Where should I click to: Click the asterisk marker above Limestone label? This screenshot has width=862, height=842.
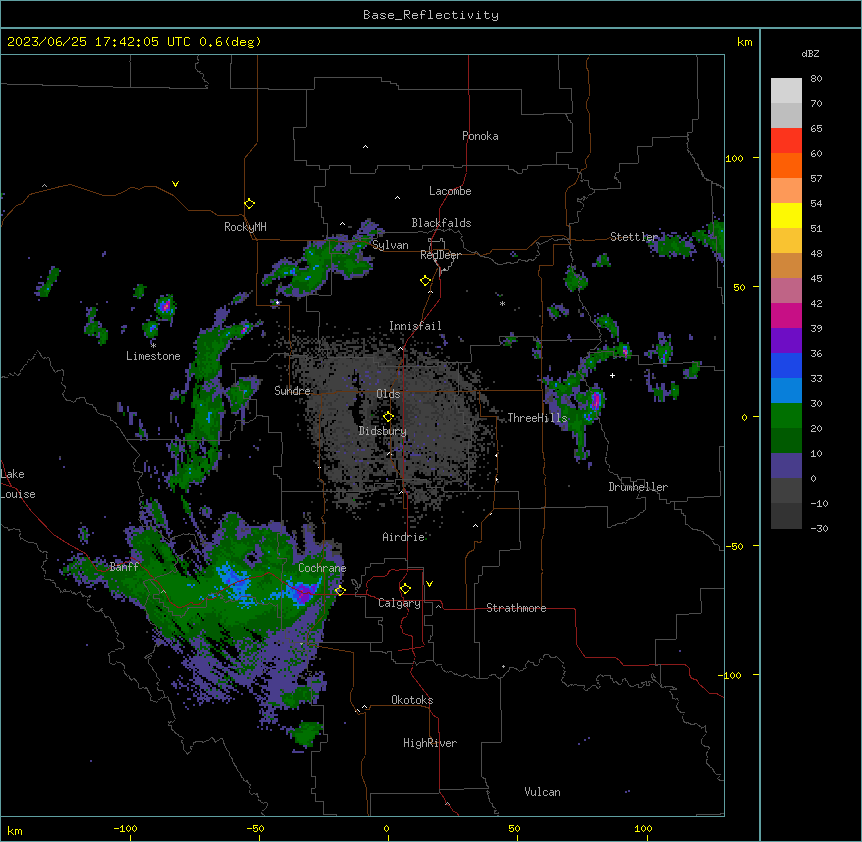tap(153, 346)
